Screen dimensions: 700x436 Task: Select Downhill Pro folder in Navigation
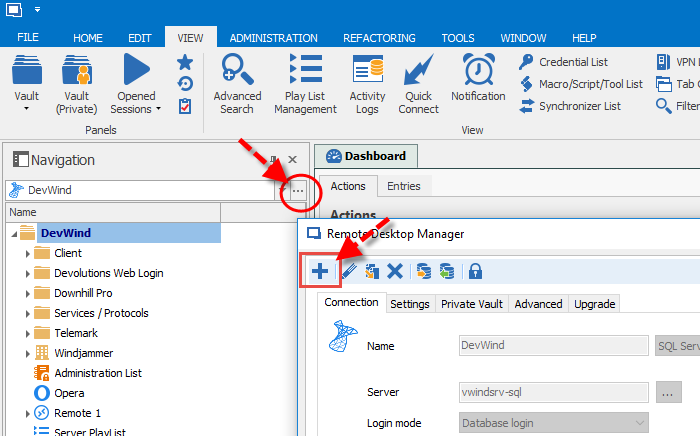83,293
